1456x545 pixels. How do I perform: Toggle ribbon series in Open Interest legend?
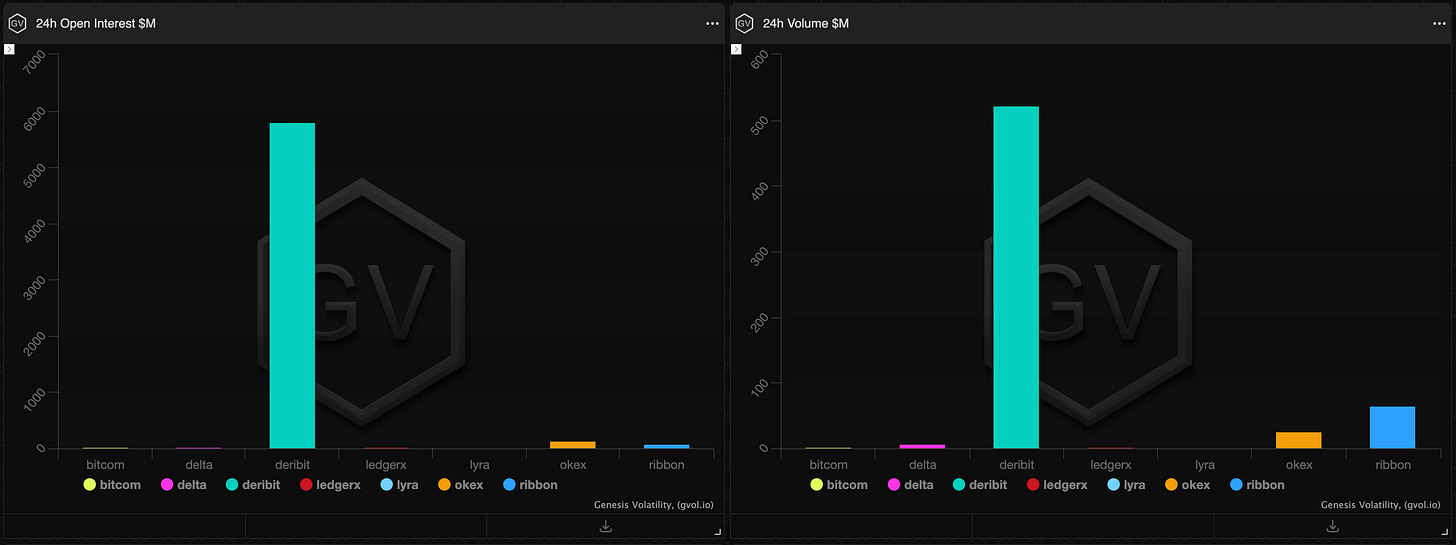(x=530, y=485)
